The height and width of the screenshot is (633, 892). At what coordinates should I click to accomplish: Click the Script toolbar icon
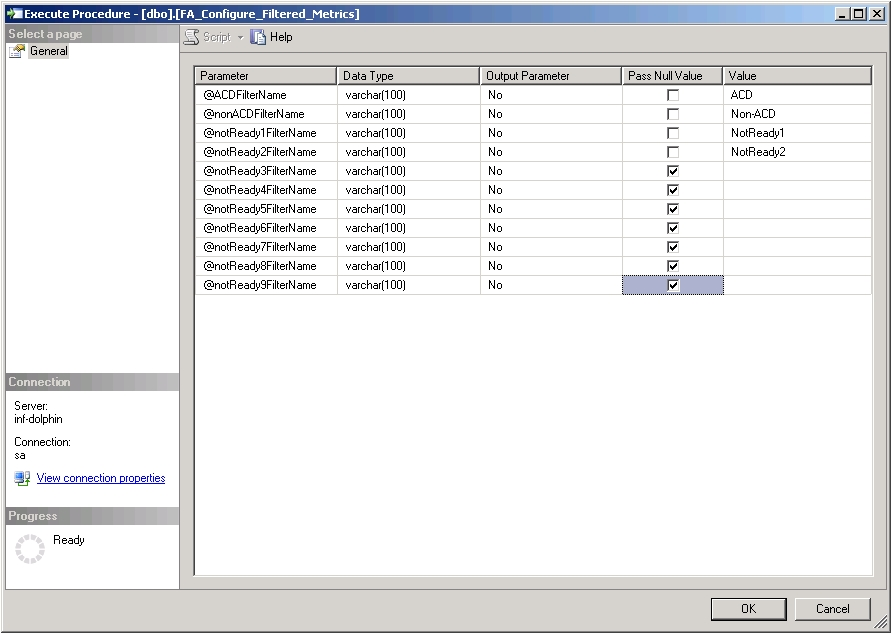[192, 37]
